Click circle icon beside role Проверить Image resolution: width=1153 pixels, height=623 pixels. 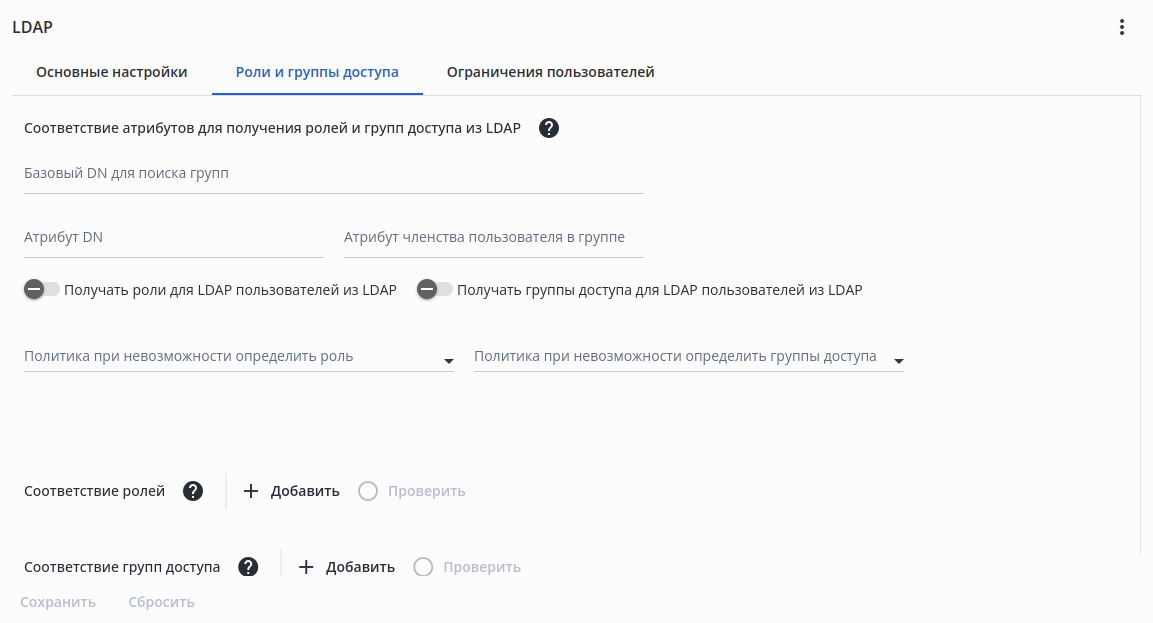pyautogui.click(x=368, y=491)
